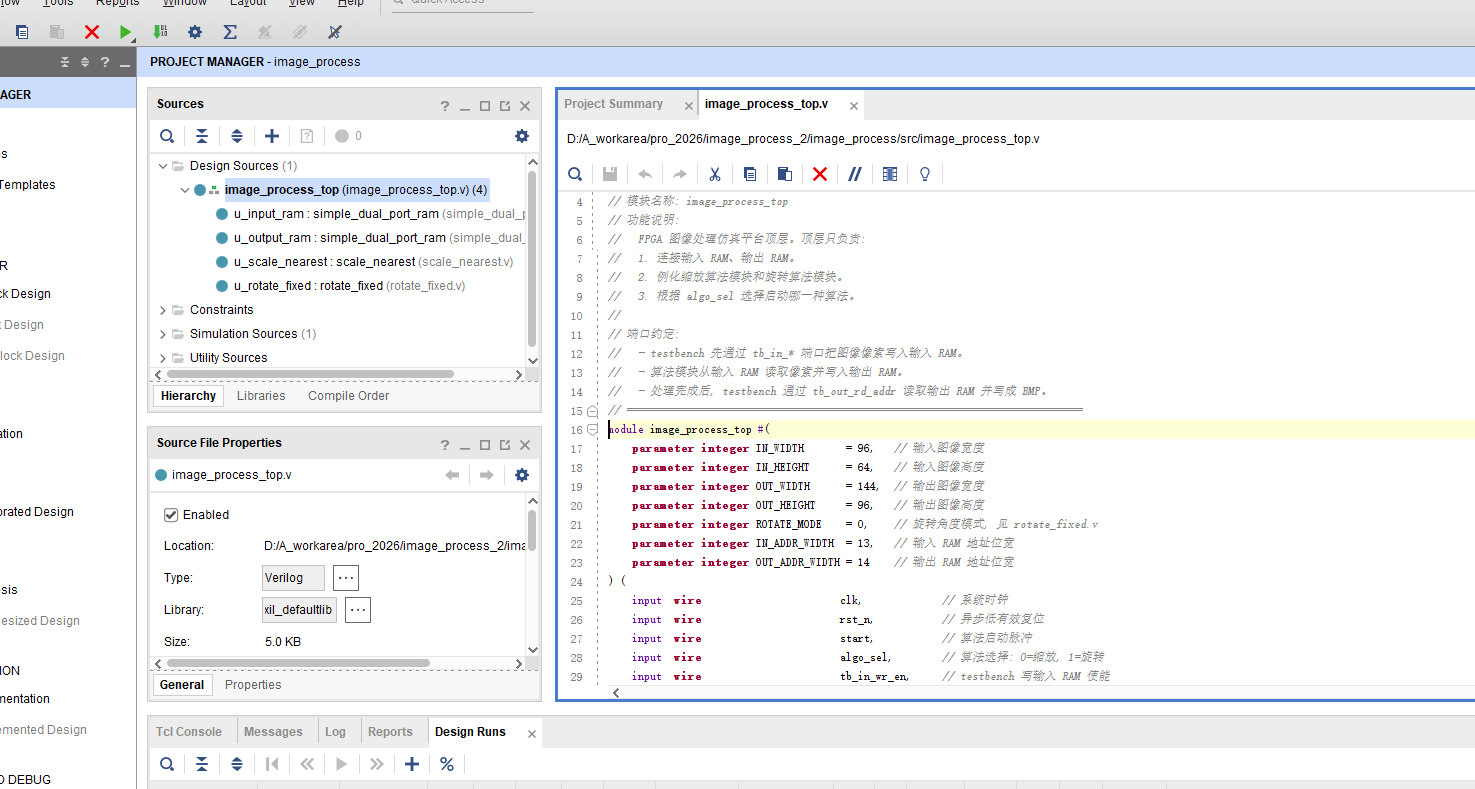1475x789 pixels.
Task: Switch to Tcl Console tab
Action: pos(189,732)
